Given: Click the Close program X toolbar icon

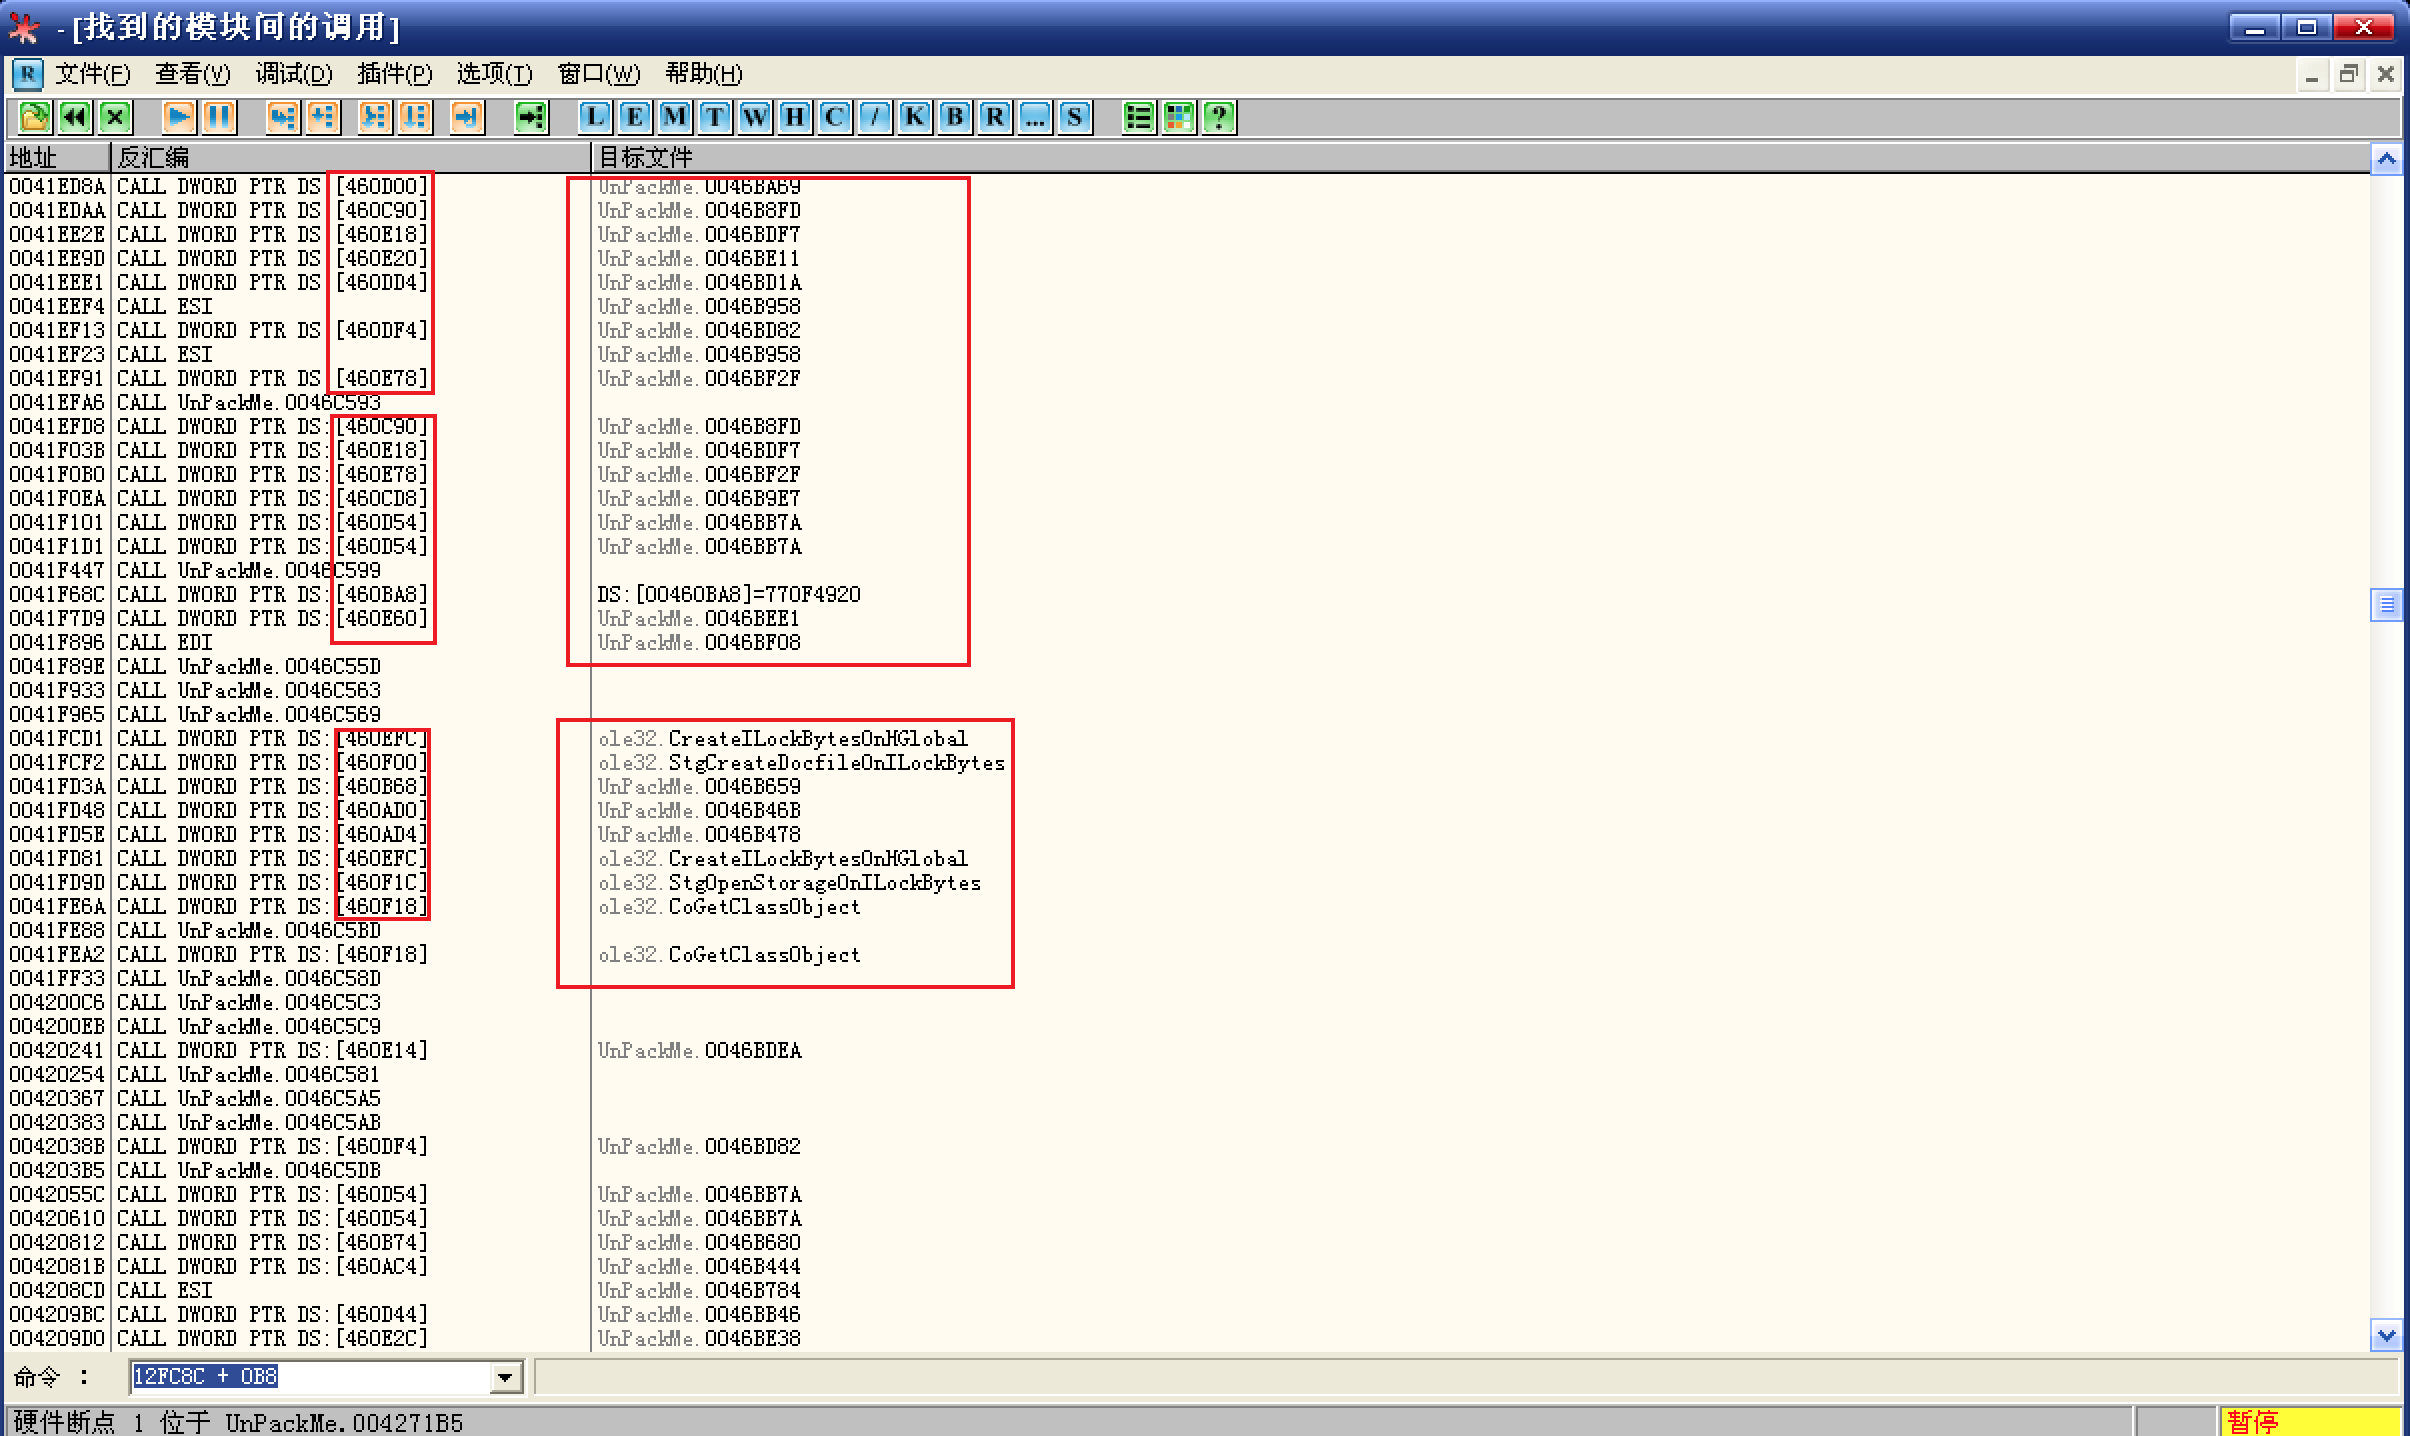Looking at the screenshot, I should click(115, 117).
